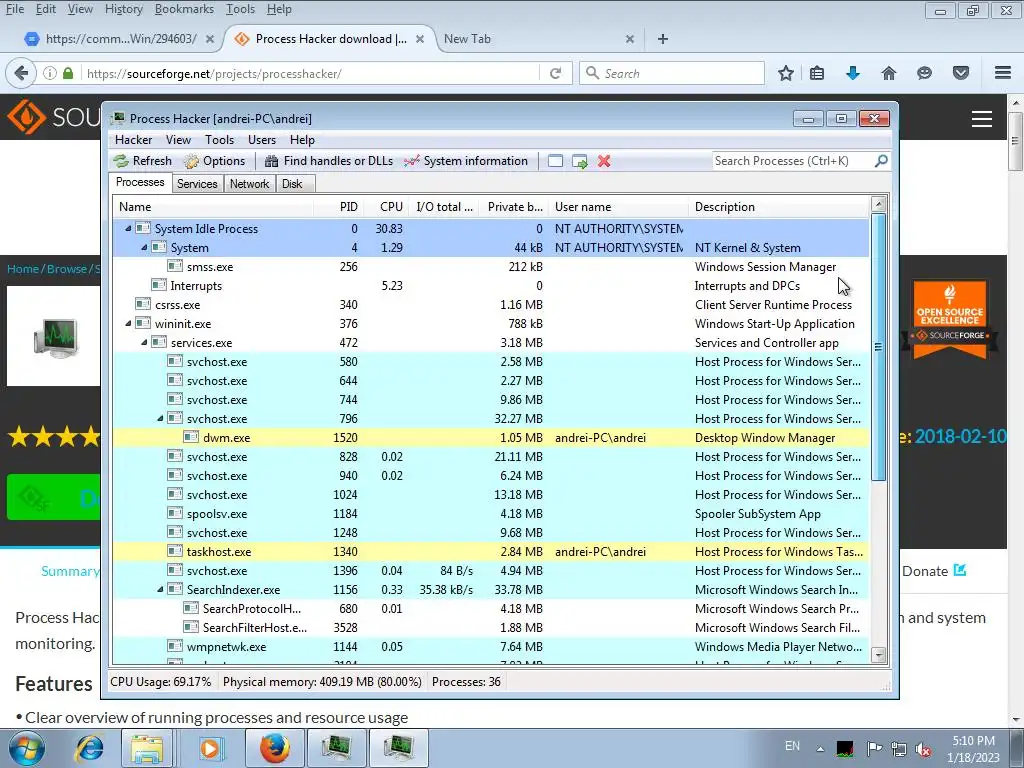The height and width of the screenshot is (768, 1024).
Task: Collapse the System process node
Action: click(x=144, y=248)
